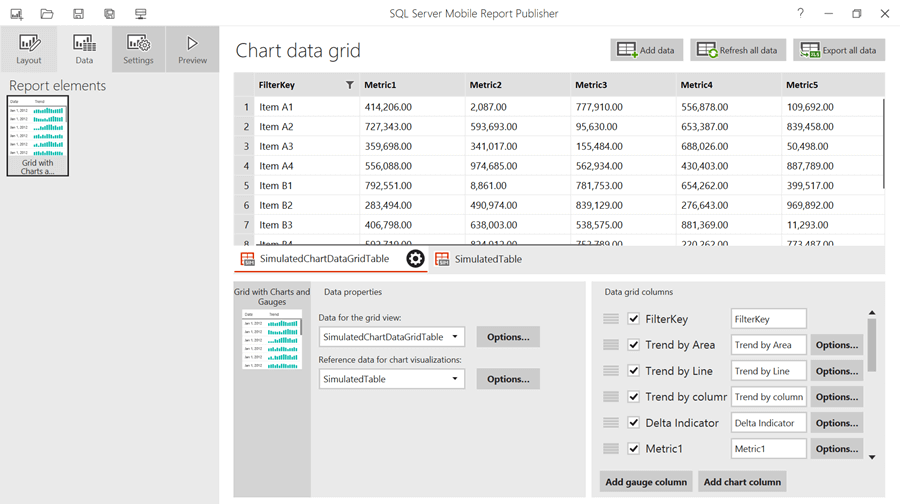This screenshot has height=504, width=900.
Task: Click the columns list scroll up arrow
Action: 872,313
